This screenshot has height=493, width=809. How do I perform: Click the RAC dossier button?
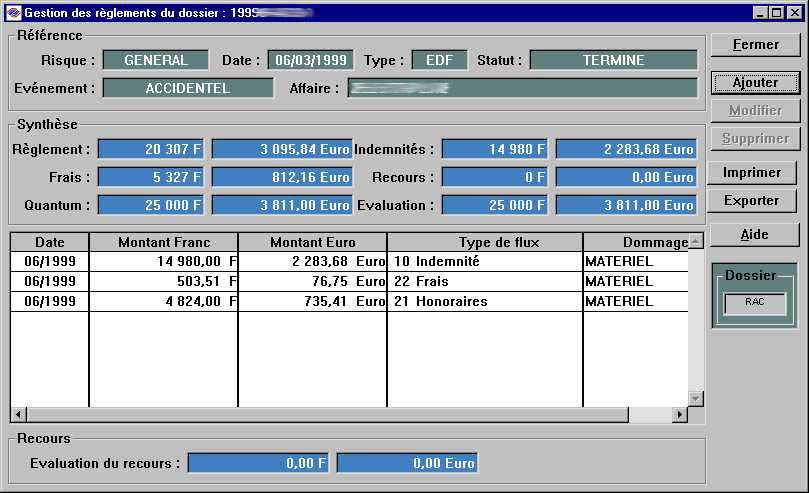pyautogui.click(x=755, y=301)
